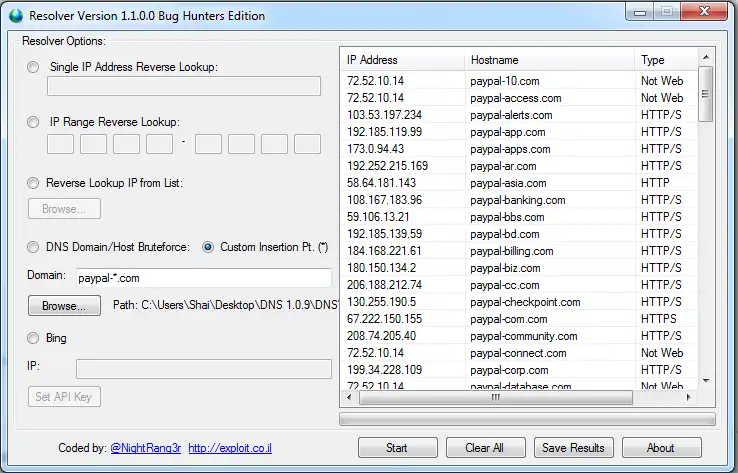Close the Resolver window

[705, 11]
